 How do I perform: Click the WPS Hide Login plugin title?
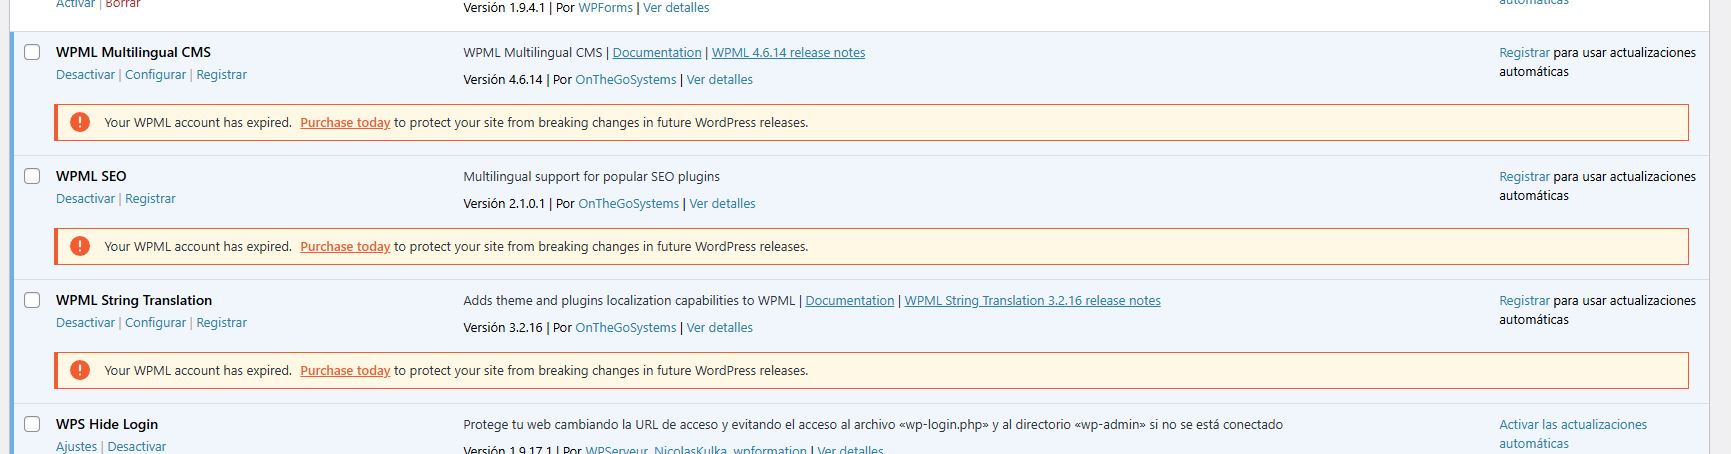tap(107, 424)
